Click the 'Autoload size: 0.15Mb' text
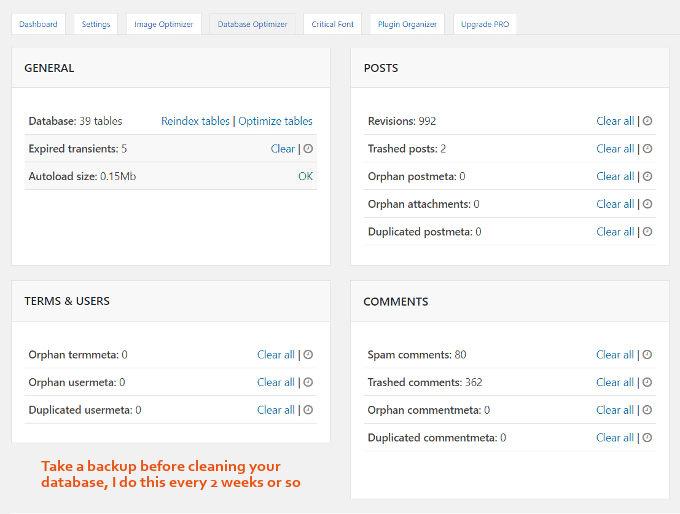The image size is (680, 514). (x=82, y=176)
